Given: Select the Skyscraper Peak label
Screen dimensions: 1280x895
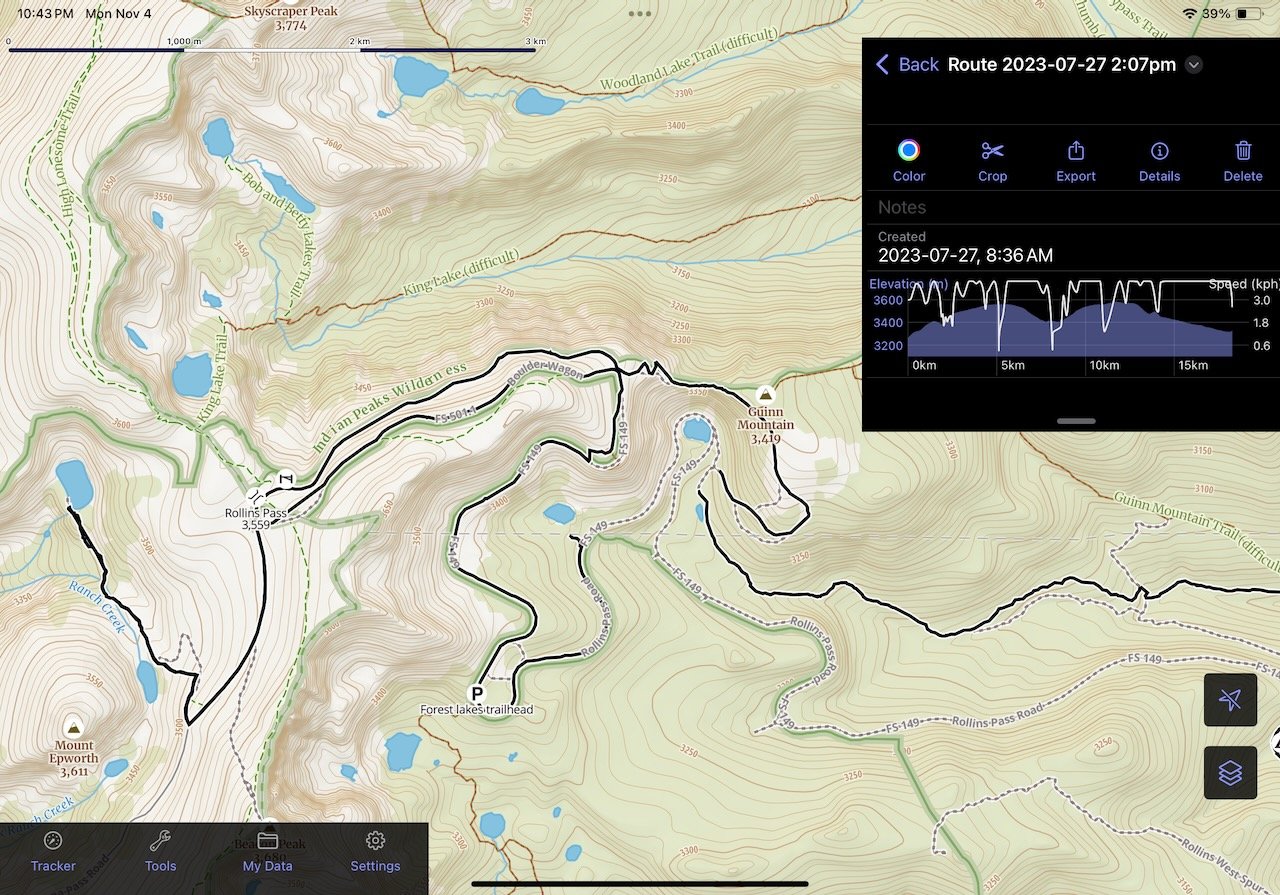Looking at the screenshot, I should (292, 18).
